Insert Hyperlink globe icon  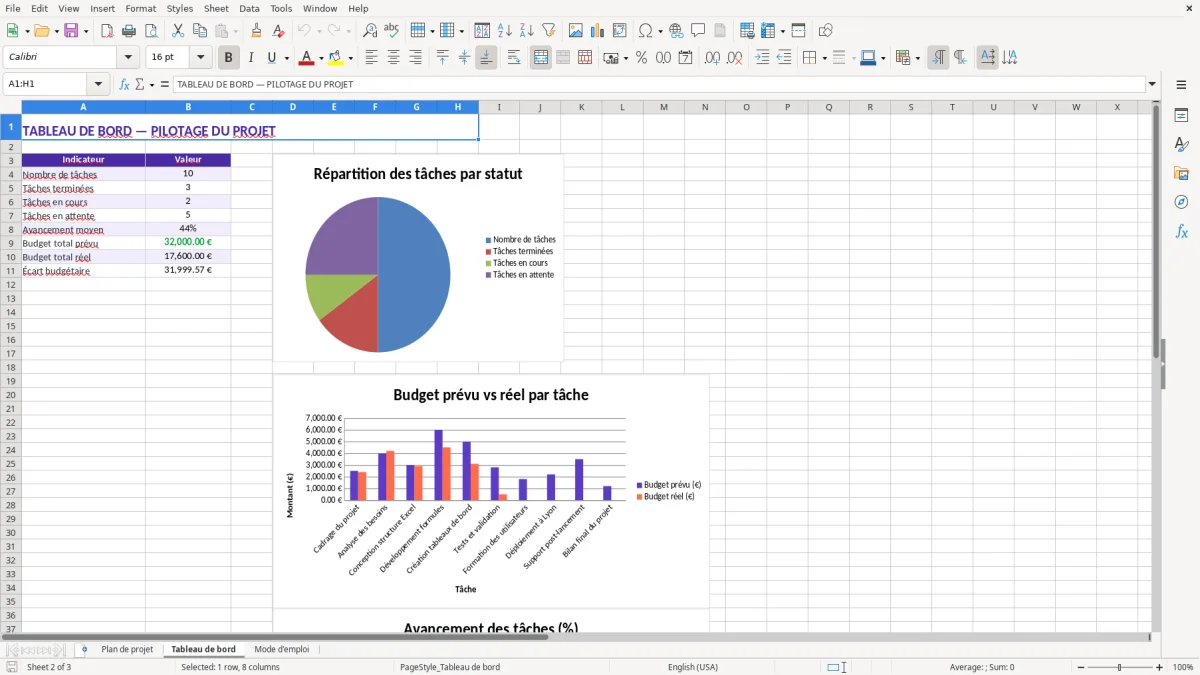click(676, 31)
